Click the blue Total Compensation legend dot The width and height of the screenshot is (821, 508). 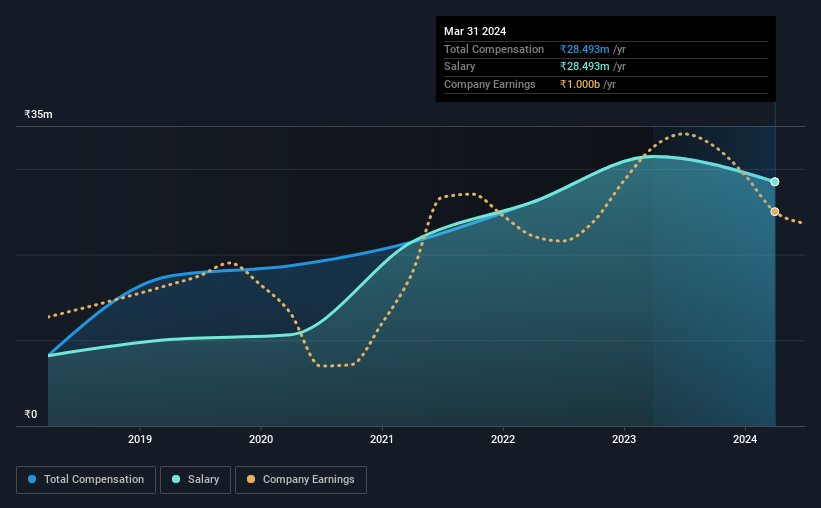[x=32, y=479]
